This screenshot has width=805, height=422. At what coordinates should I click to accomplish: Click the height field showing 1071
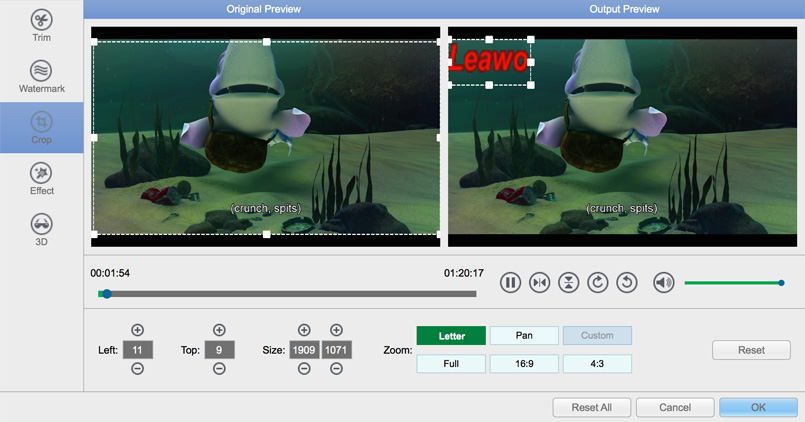coord(336,350)
